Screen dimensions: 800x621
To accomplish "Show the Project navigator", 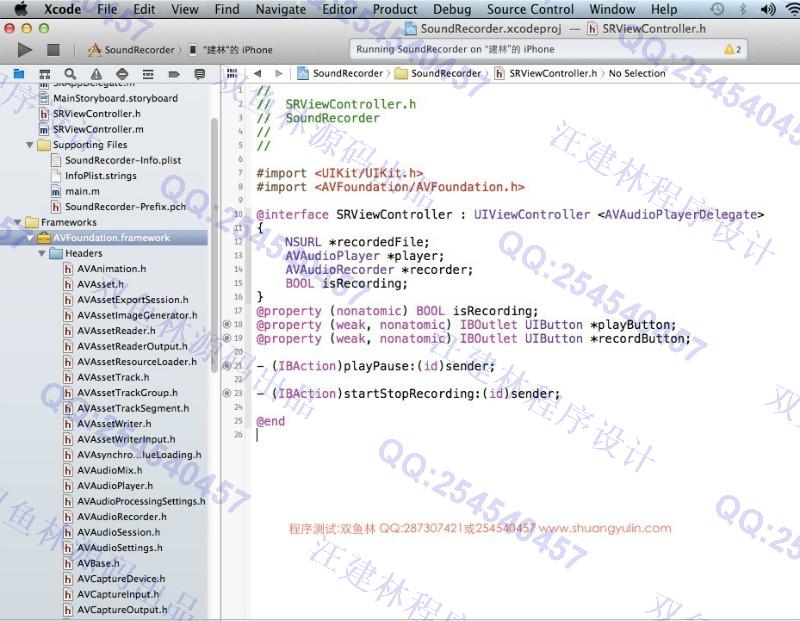I will [19, 74].
